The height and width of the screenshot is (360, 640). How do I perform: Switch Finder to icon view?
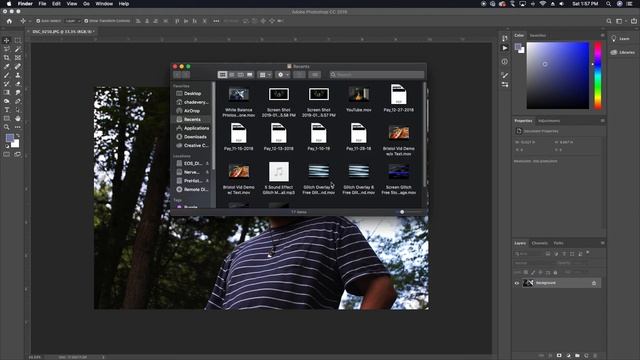[x=222, y=75]
